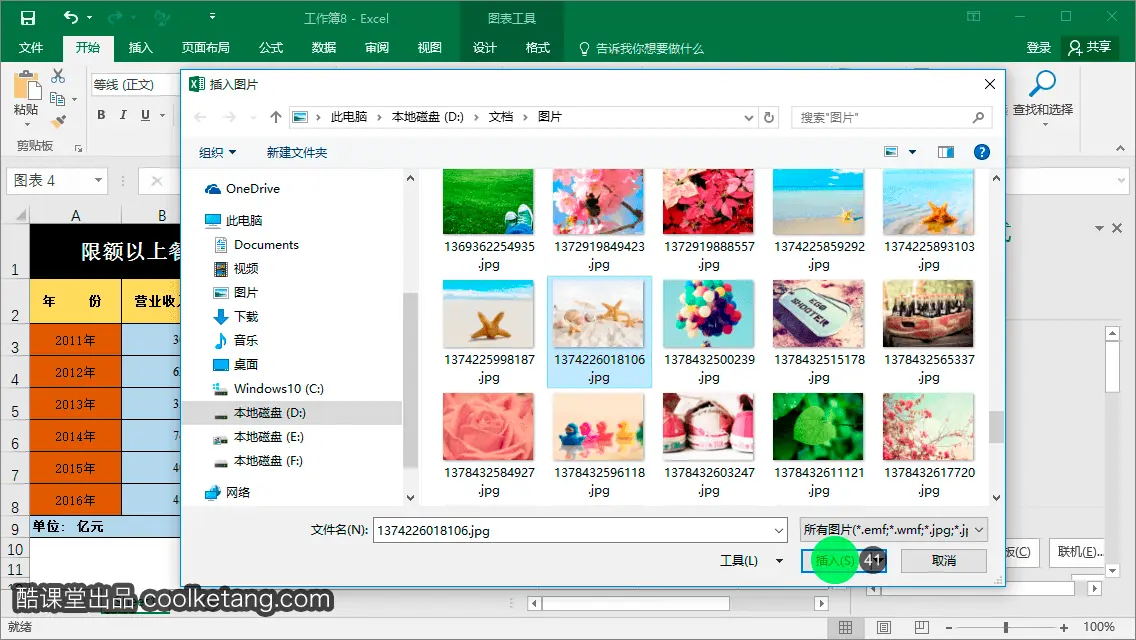Click the 取消 button

[943, 561]
